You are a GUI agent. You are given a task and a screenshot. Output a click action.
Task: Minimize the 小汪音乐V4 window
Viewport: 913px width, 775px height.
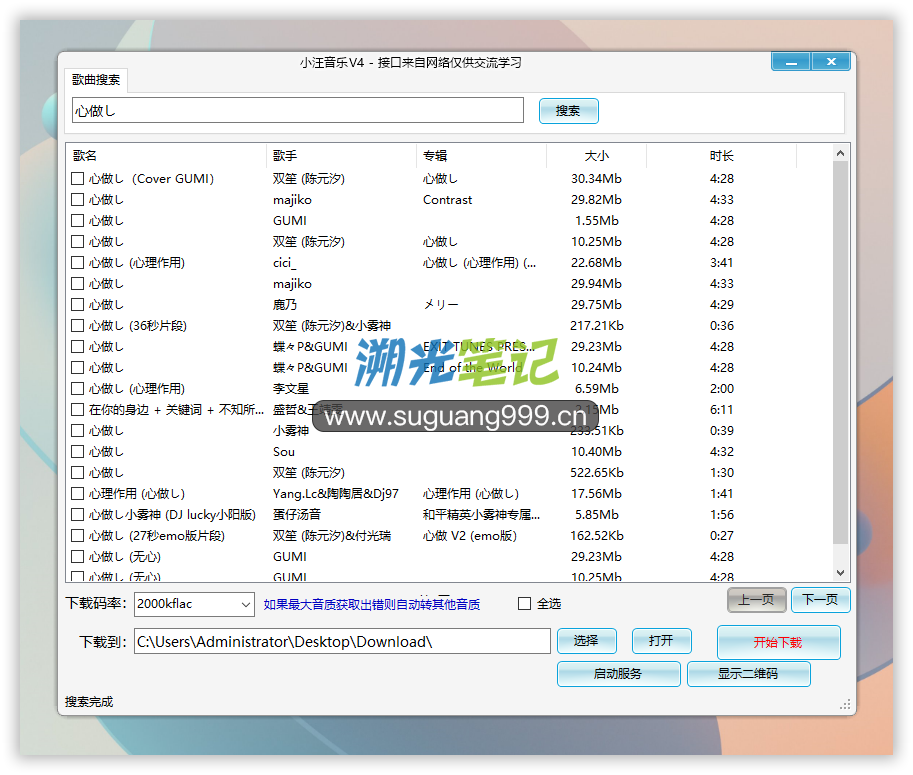click(x=791, y=61)
